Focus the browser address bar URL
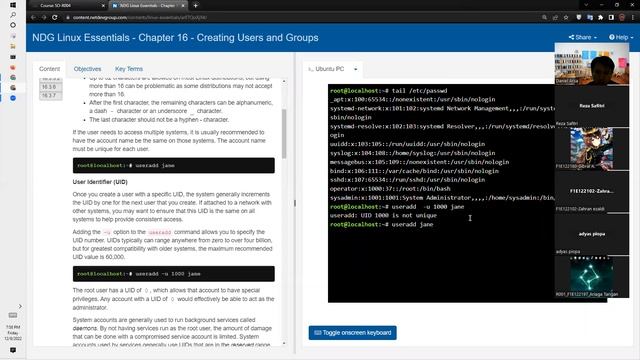This screenshot has width=640, height=360. coord(140,18)
